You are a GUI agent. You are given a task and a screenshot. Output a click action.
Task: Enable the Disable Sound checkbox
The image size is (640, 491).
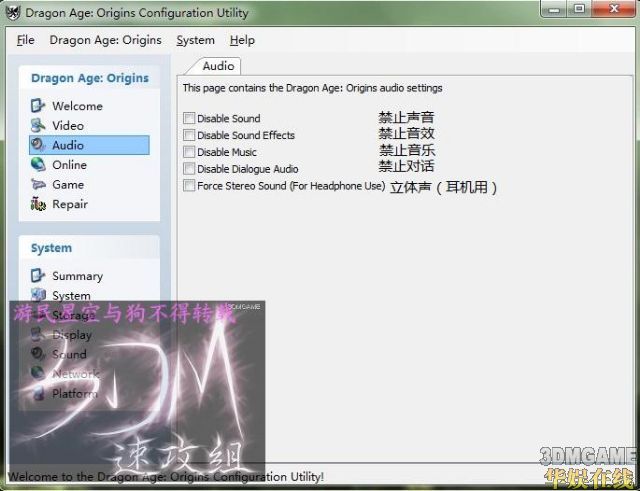189,118
